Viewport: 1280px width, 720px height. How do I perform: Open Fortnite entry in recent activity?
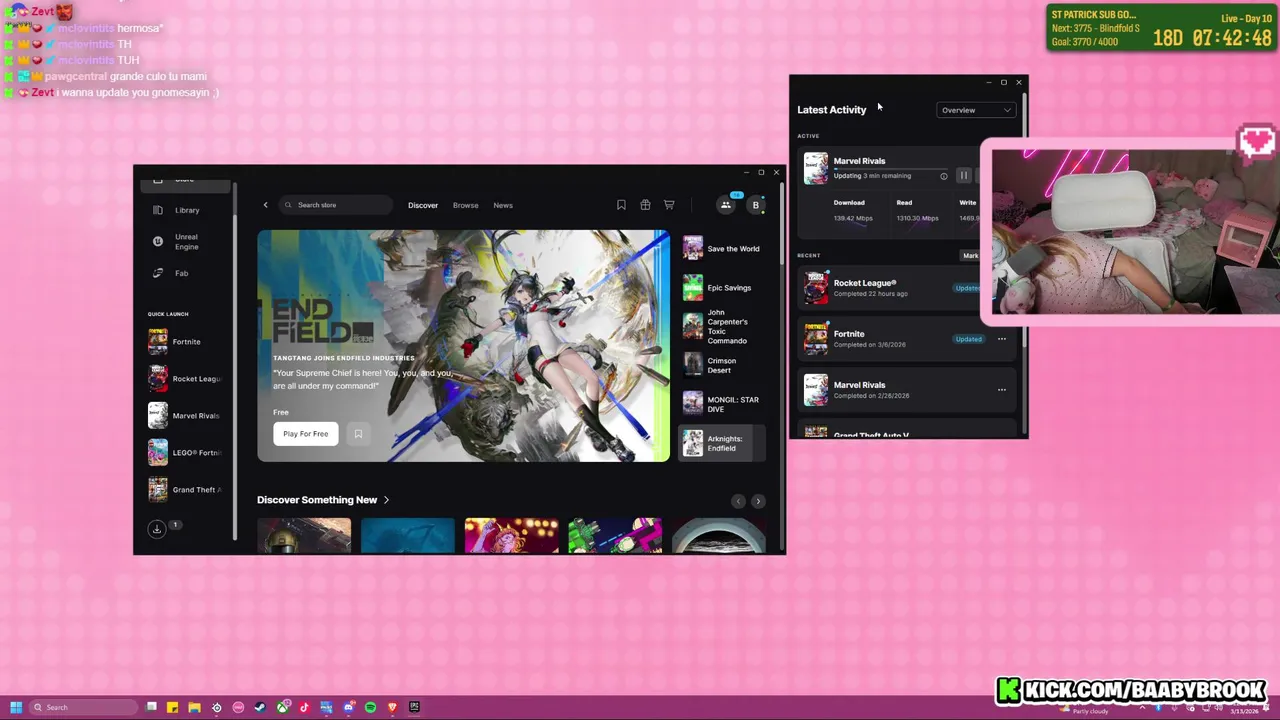[905, 339]
